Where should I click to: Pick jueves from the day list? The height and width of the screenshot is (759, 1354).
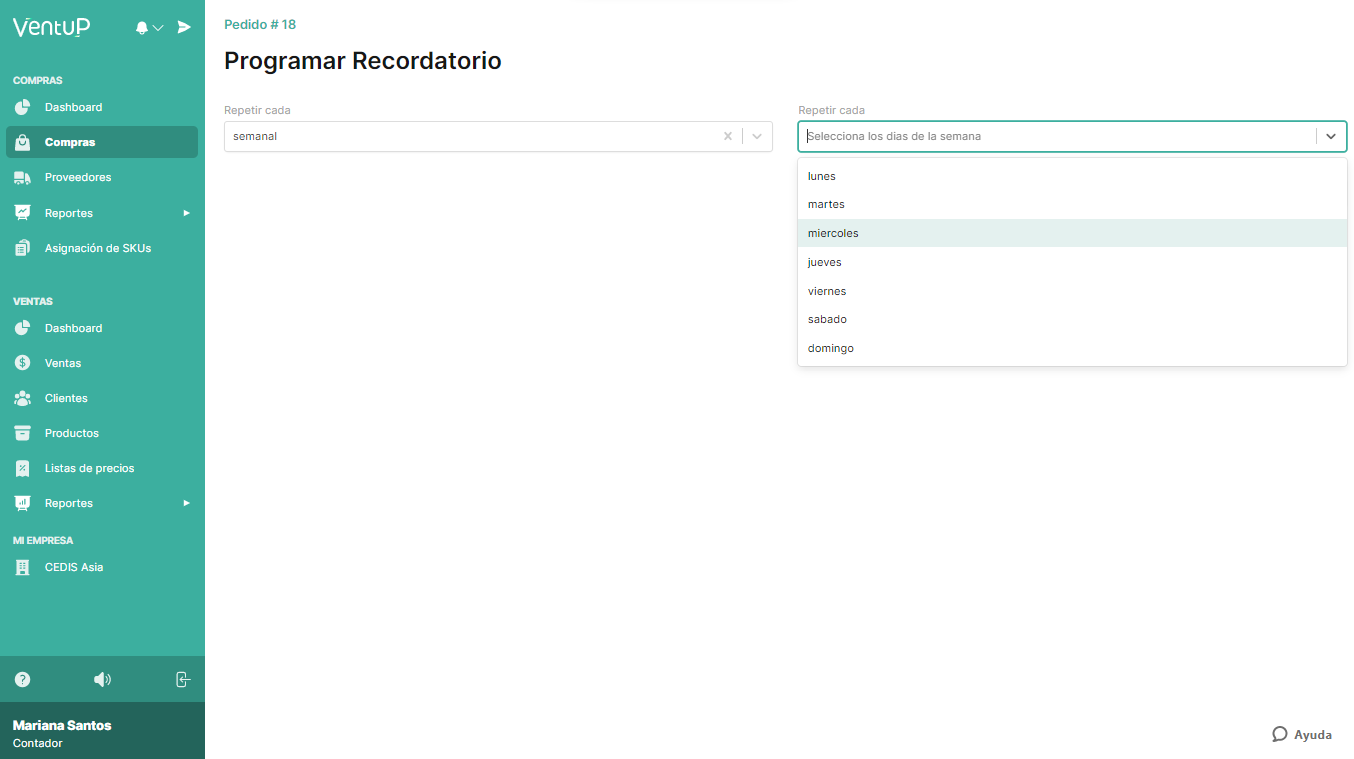point(1072,262)
